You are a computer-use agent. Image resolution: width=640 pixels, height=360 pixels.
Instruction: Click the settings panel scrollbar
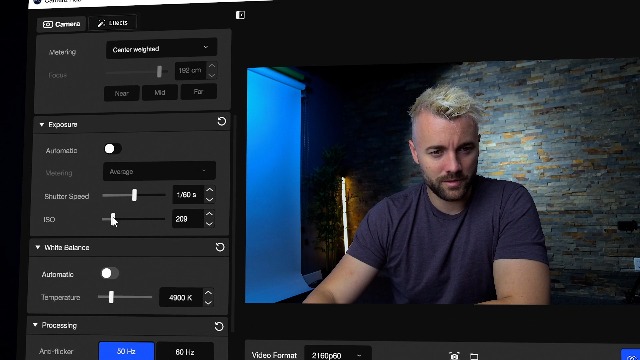(x=233, y=222)
